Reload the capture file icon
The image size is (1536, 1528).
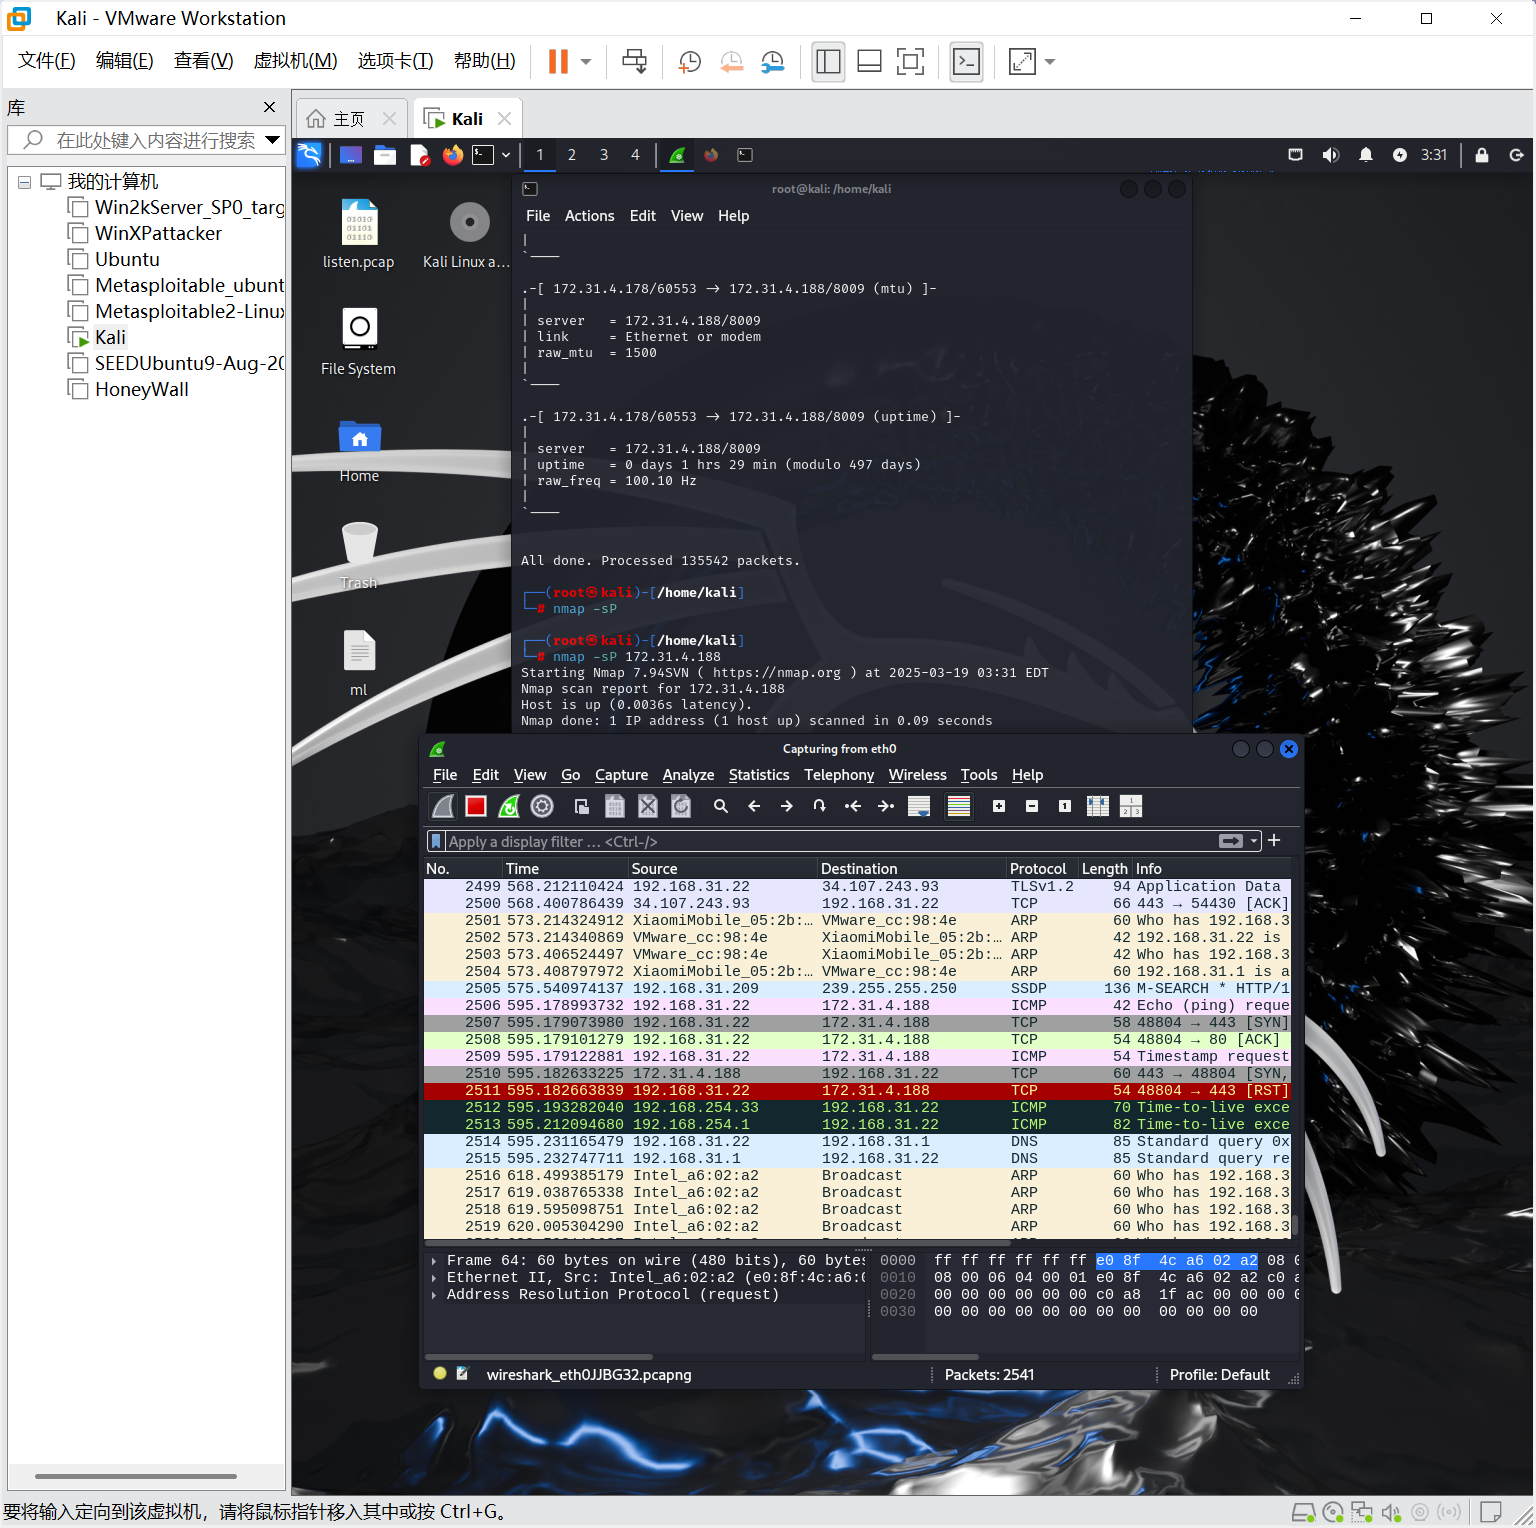(681, 806)
